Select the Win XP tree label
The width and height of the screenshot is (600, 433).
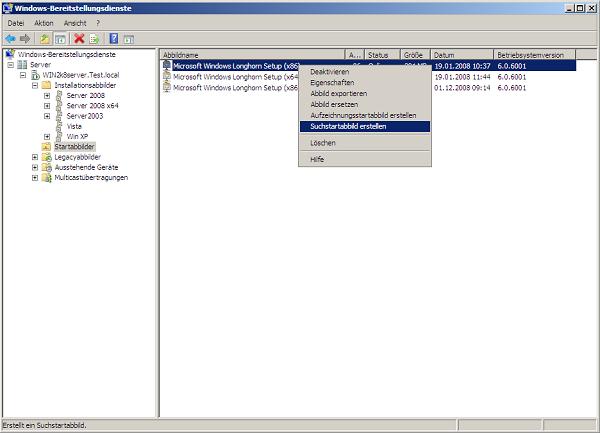click(77, 136)
